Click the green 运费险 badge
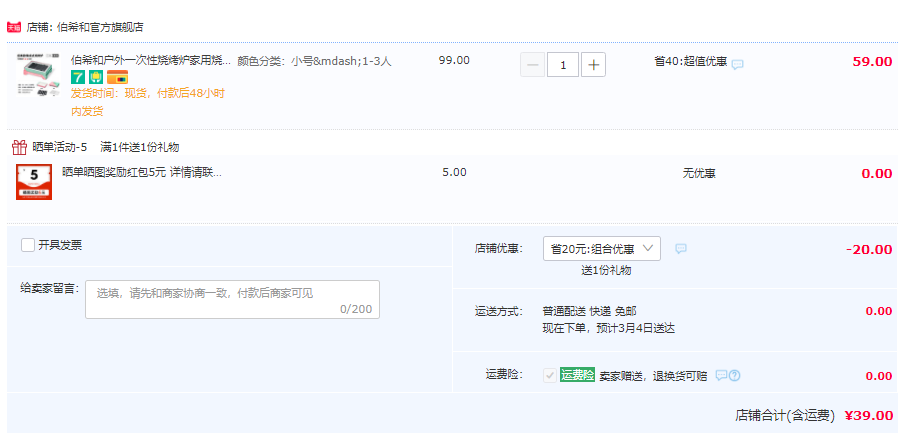The height and width of the screenshot is (433, 913). [577, 375]
